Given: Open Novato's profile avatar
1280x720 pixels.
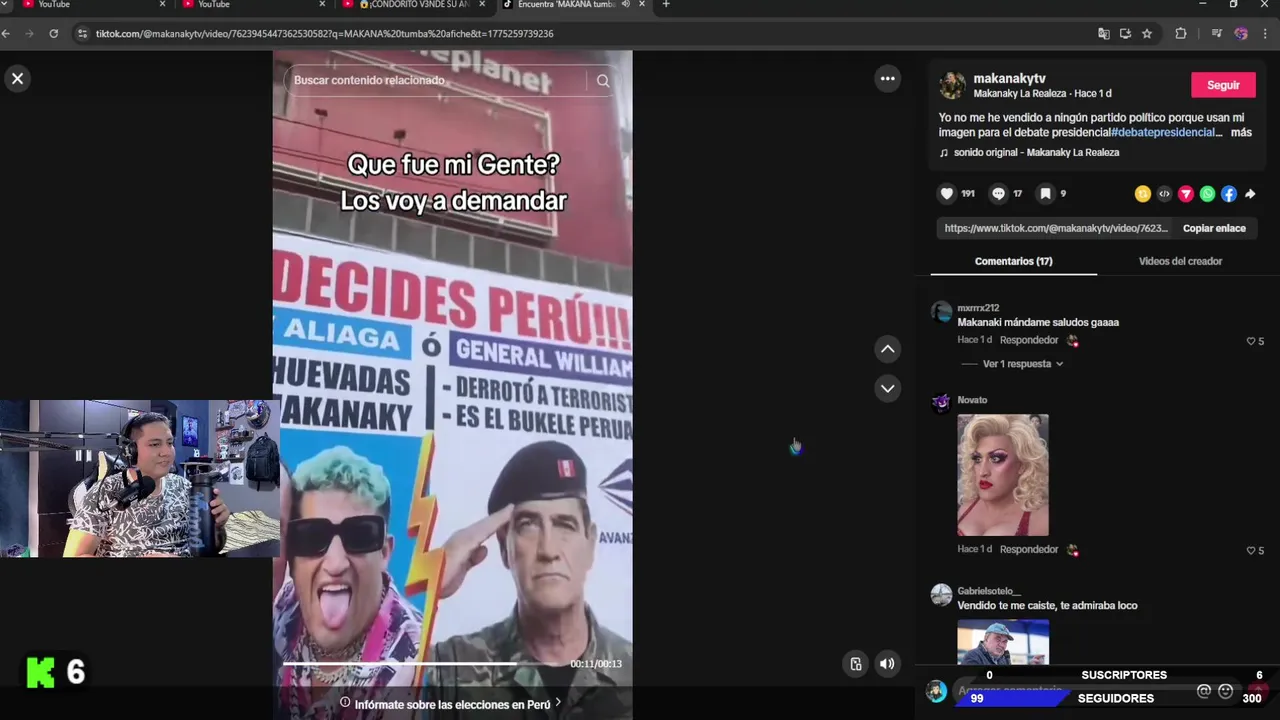Looking at the screenshot, I should (941, 403).
